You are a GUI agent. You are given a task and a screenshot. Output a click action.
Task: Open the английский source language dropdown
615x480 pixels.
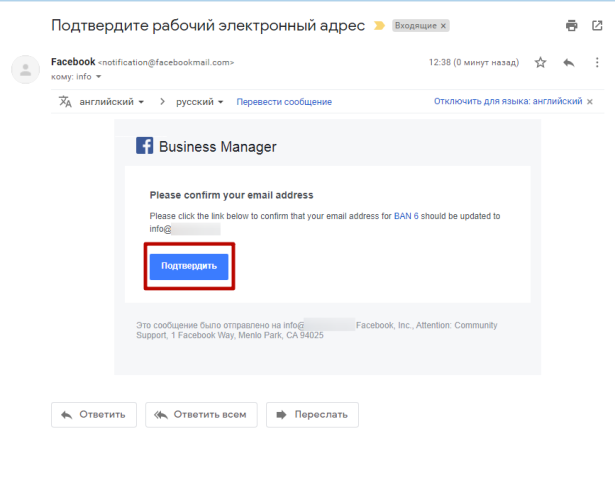[x=112, y=102]
